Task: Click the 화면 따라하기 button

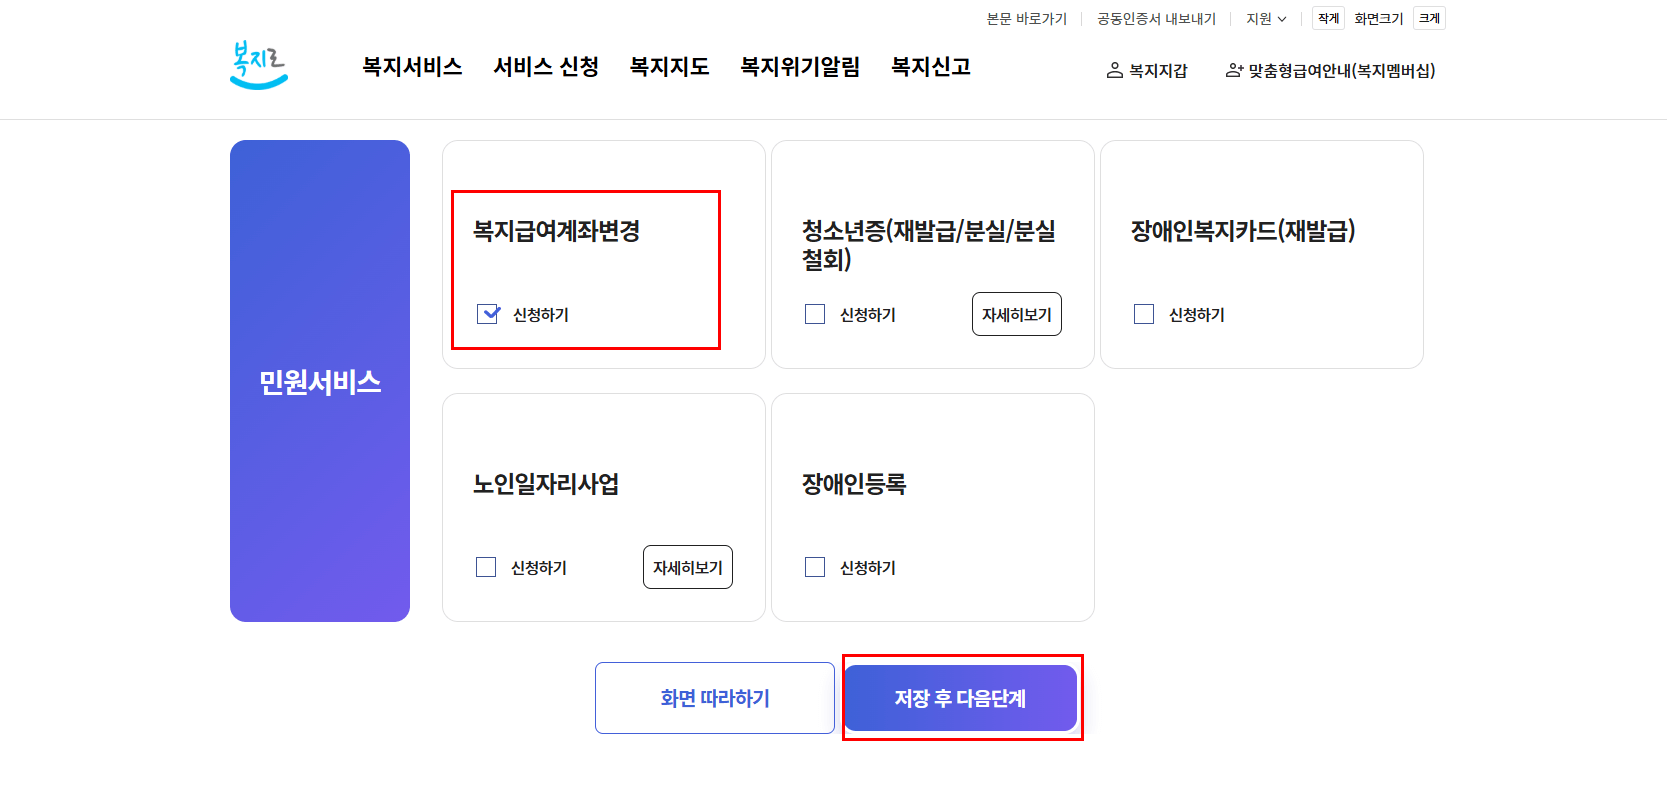Action: [x=714, y=698]
